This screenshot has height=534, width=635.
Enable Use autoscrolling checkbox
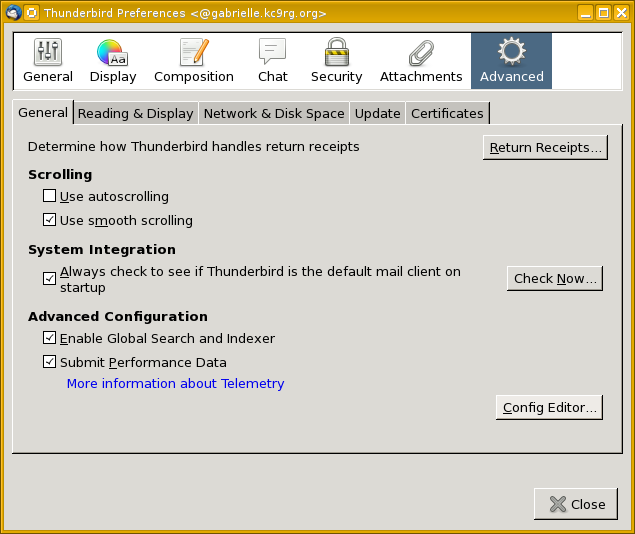coord(49,196)
